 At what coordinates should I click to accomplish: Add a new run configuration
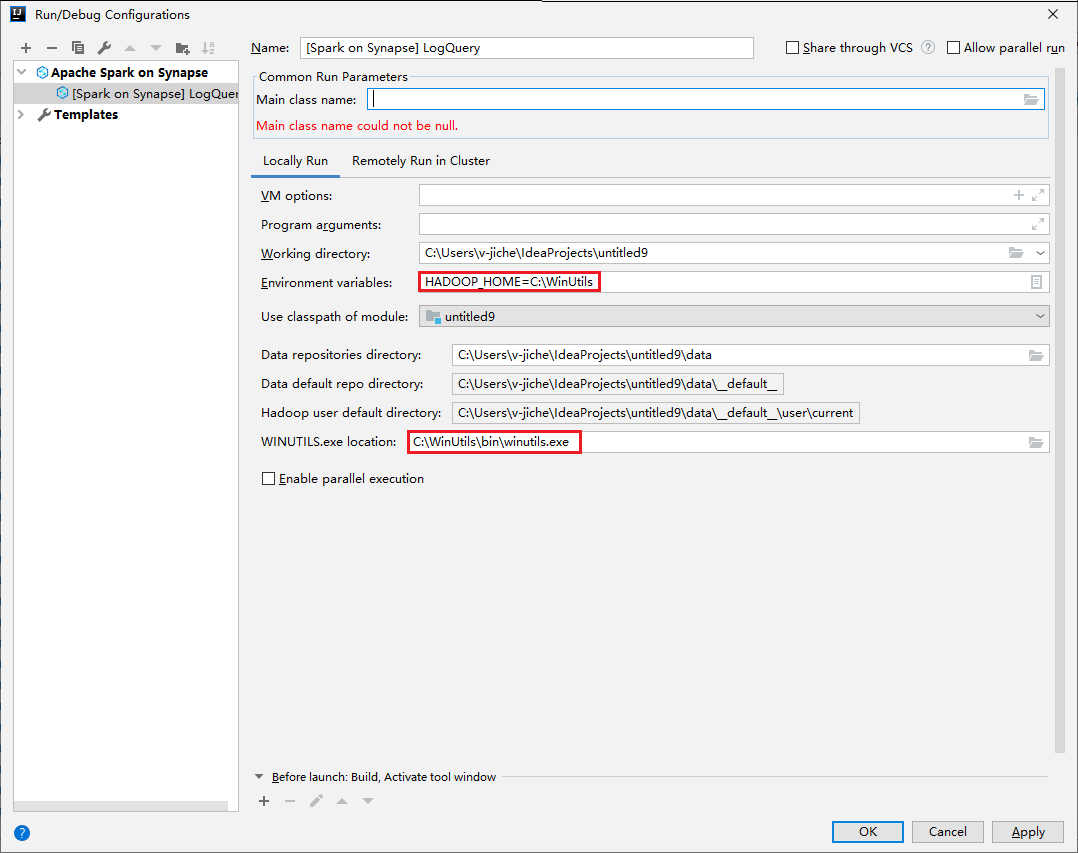click(x=25, y=47)
